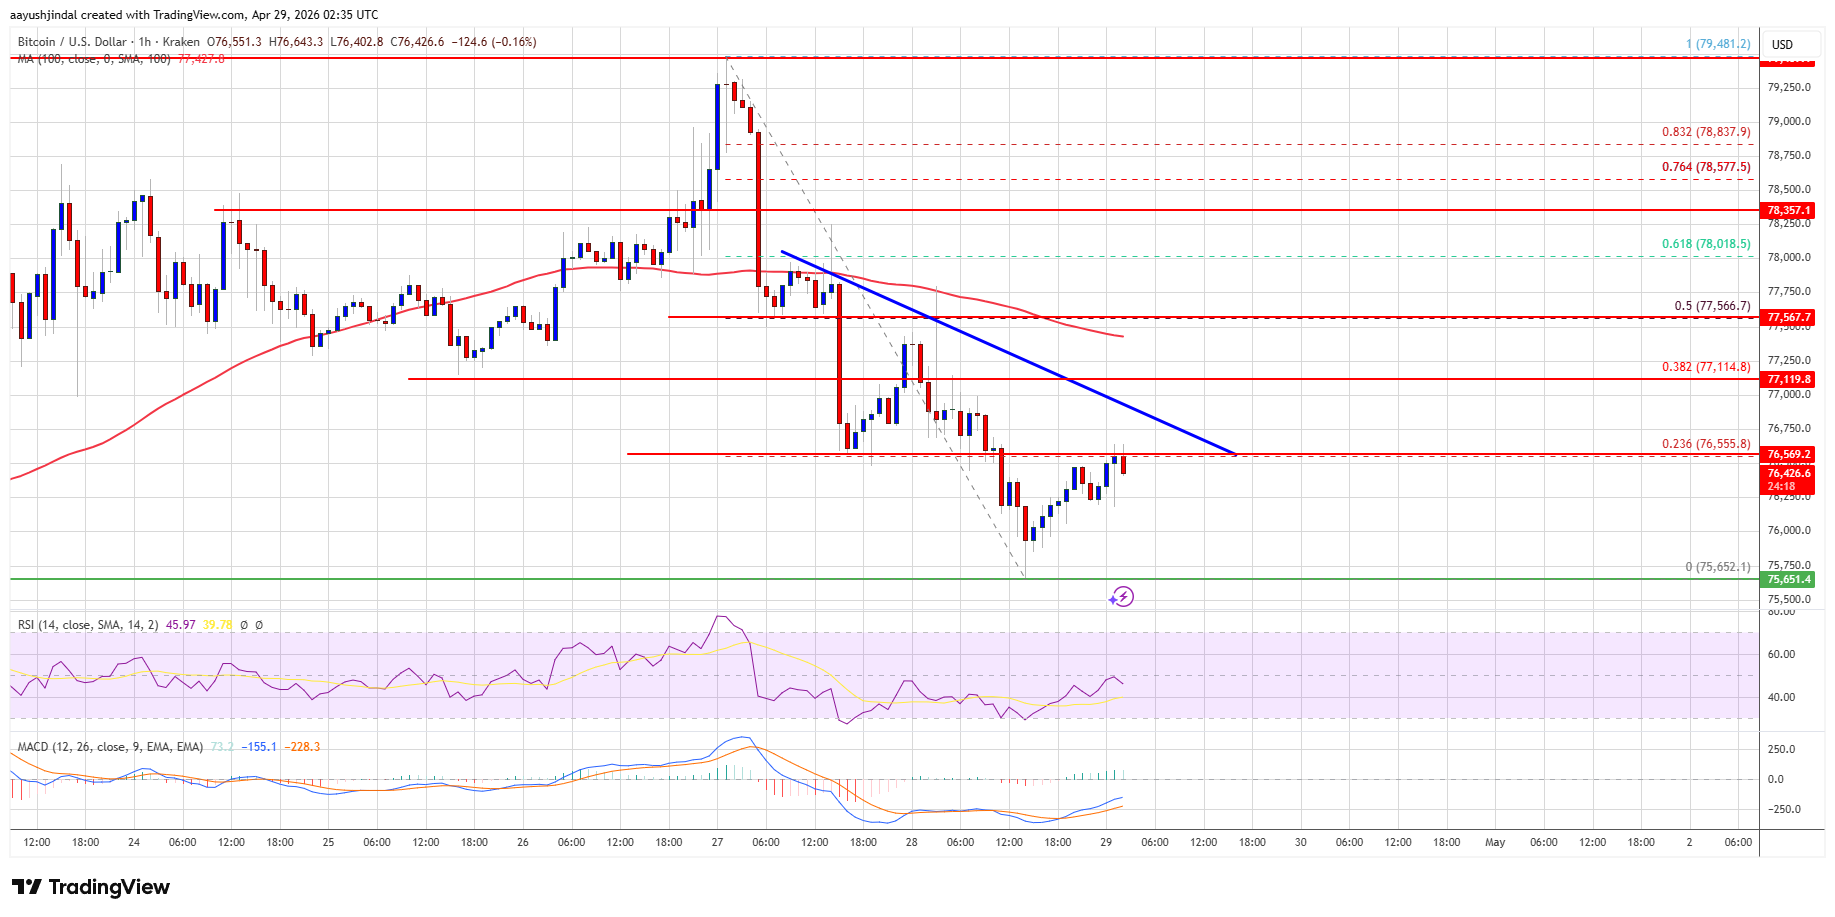Click the RSI value 45.97 in legend

(180, 625)
